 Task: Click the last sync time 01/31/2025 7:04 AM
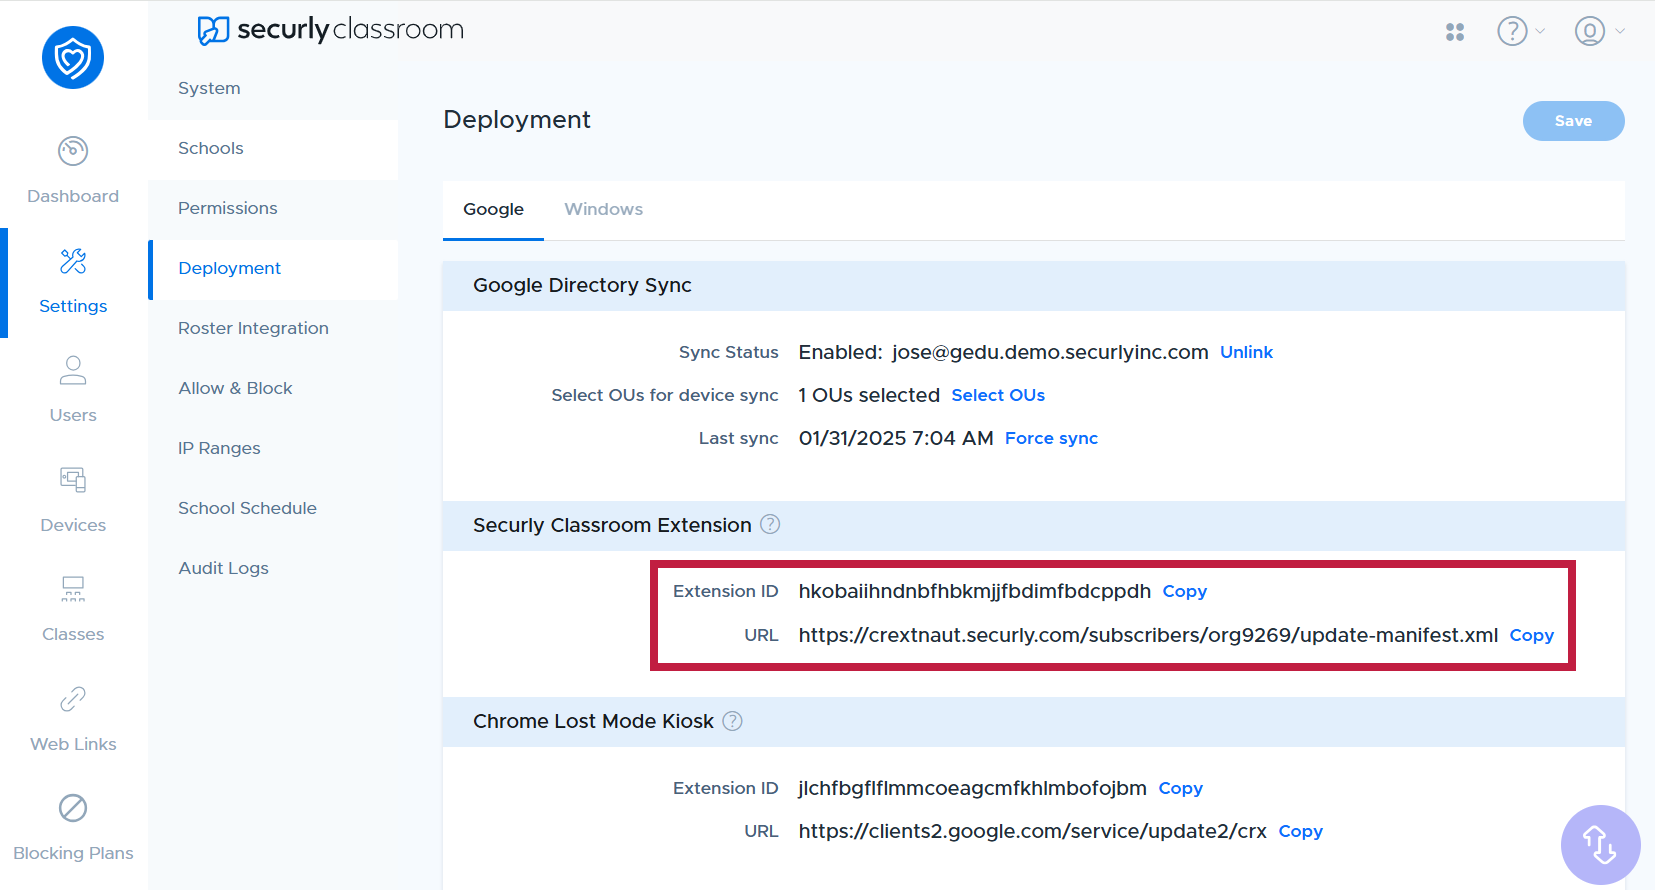pyautogui.click(x=896, y=438)
